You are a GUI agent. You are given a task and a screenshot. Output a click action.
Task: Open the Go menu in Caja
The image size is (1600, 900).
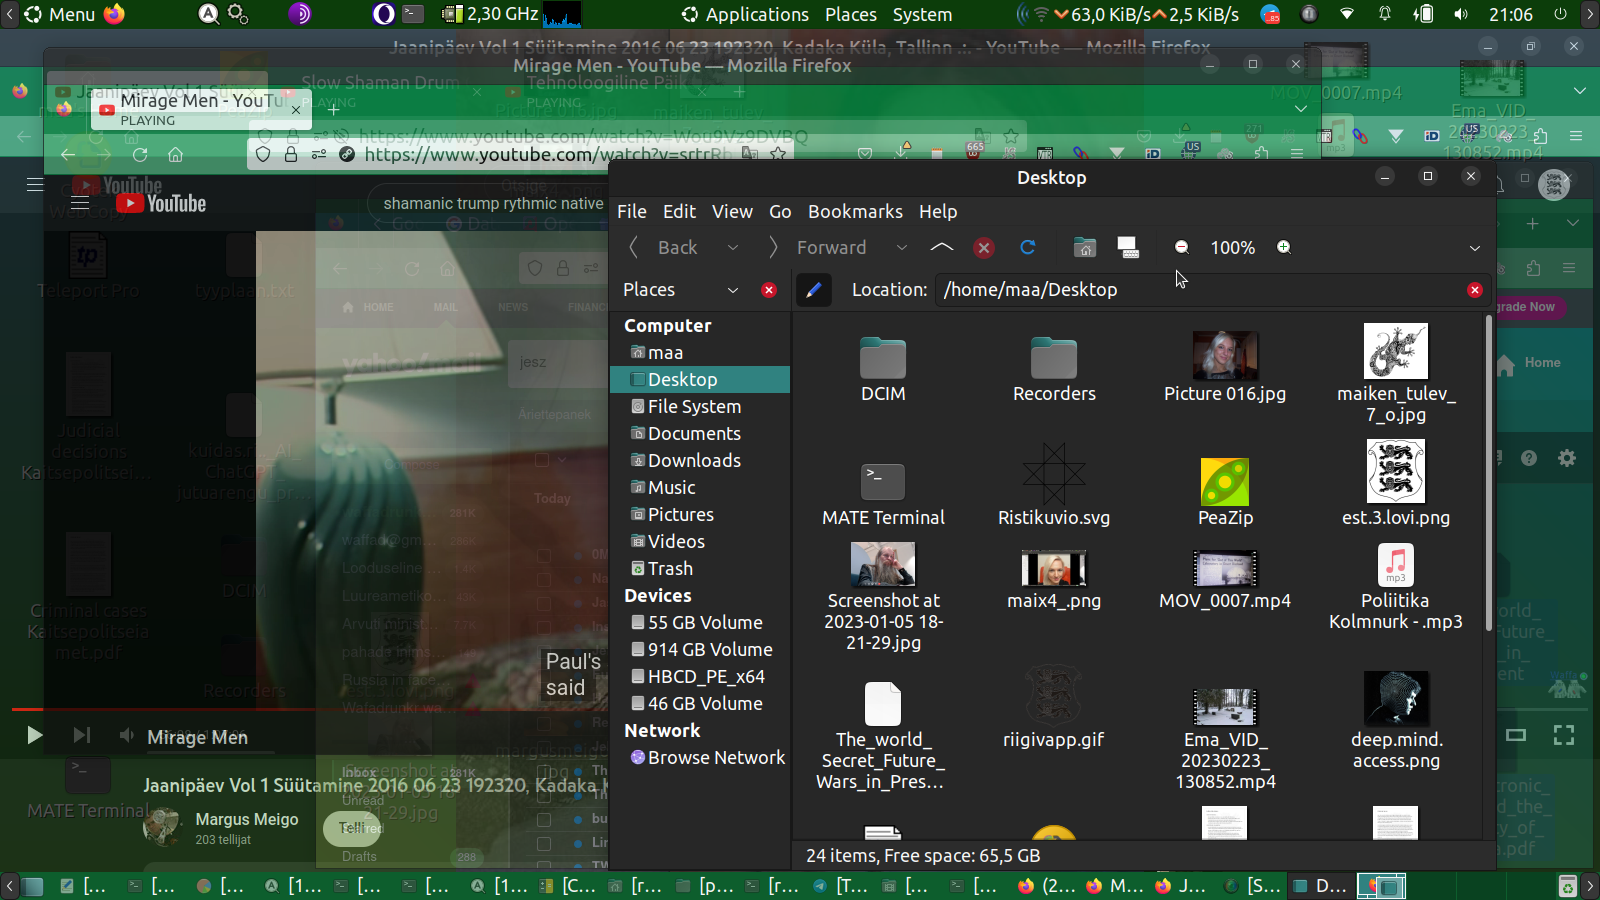tap(780, 211)
